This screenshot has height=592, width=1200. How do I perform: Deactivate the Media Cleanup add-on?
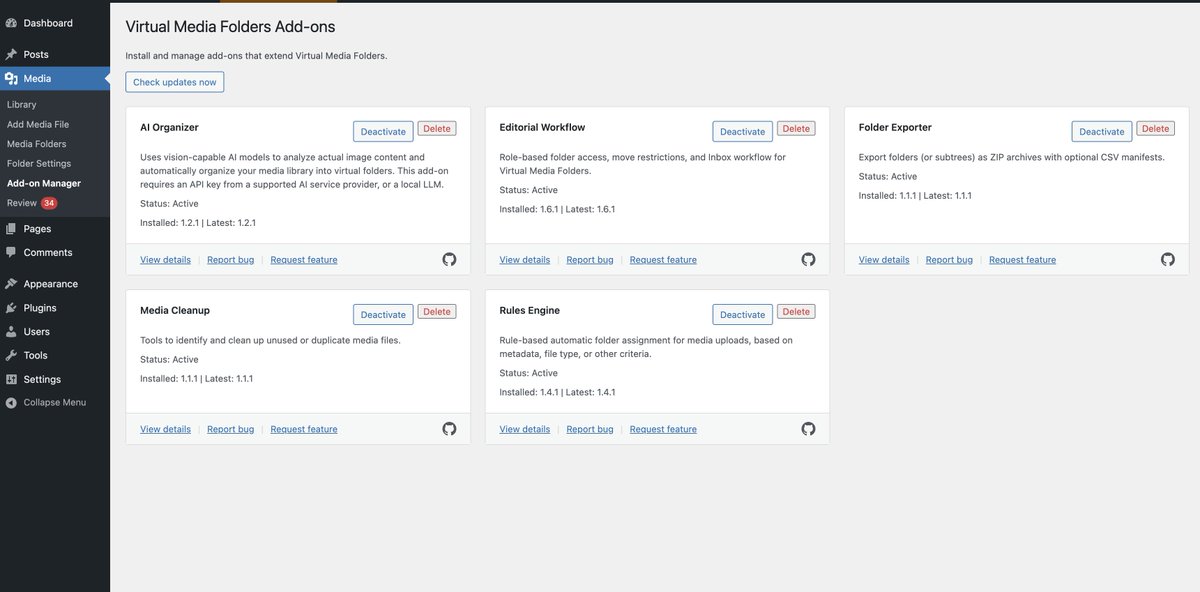(383, 314)
